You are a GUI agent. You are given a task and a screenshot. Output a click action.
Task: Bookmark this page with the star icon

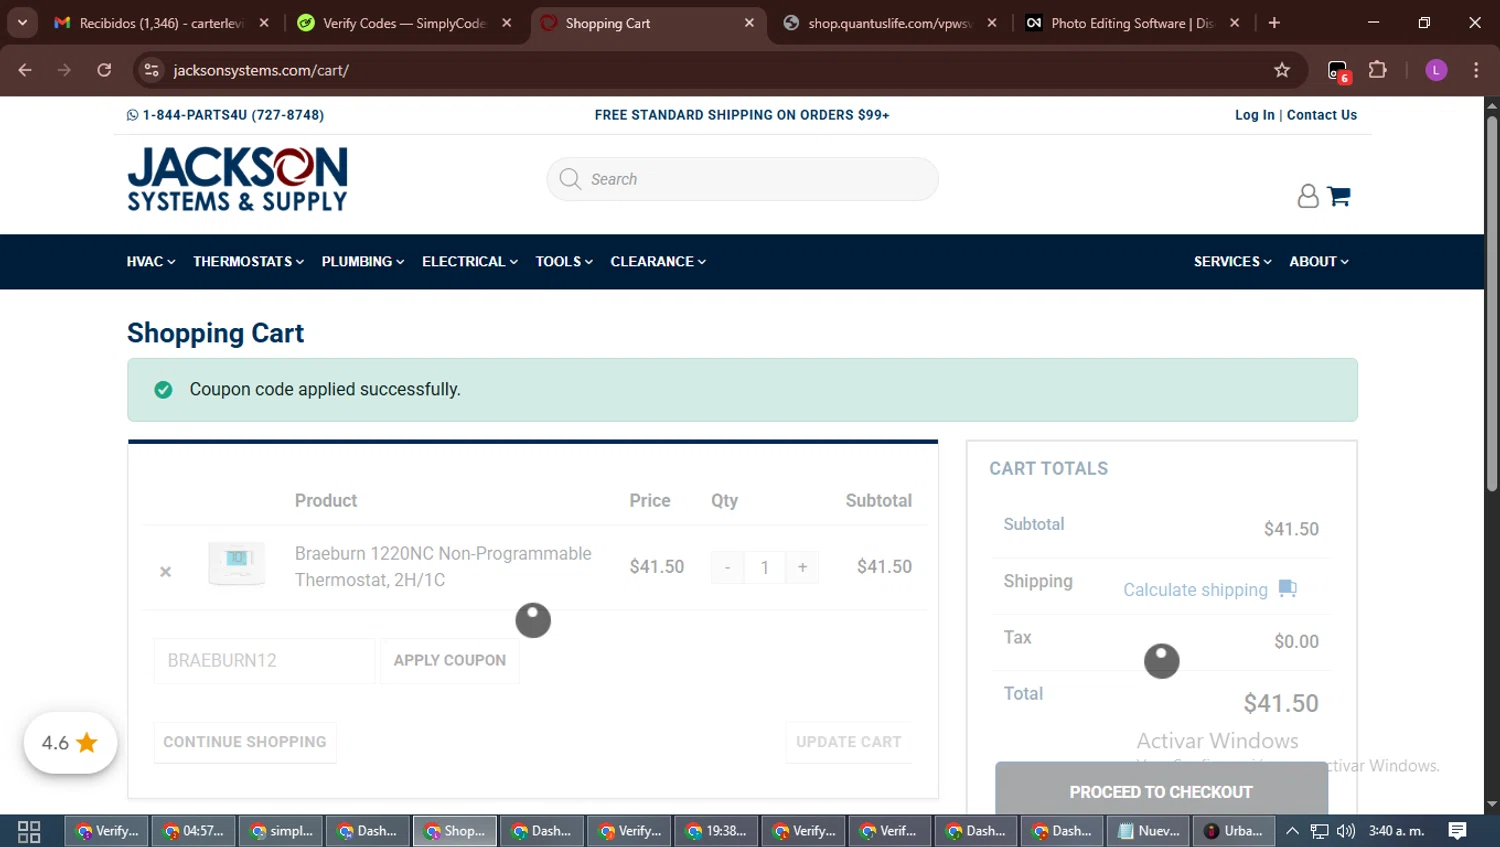[1282, 70]
